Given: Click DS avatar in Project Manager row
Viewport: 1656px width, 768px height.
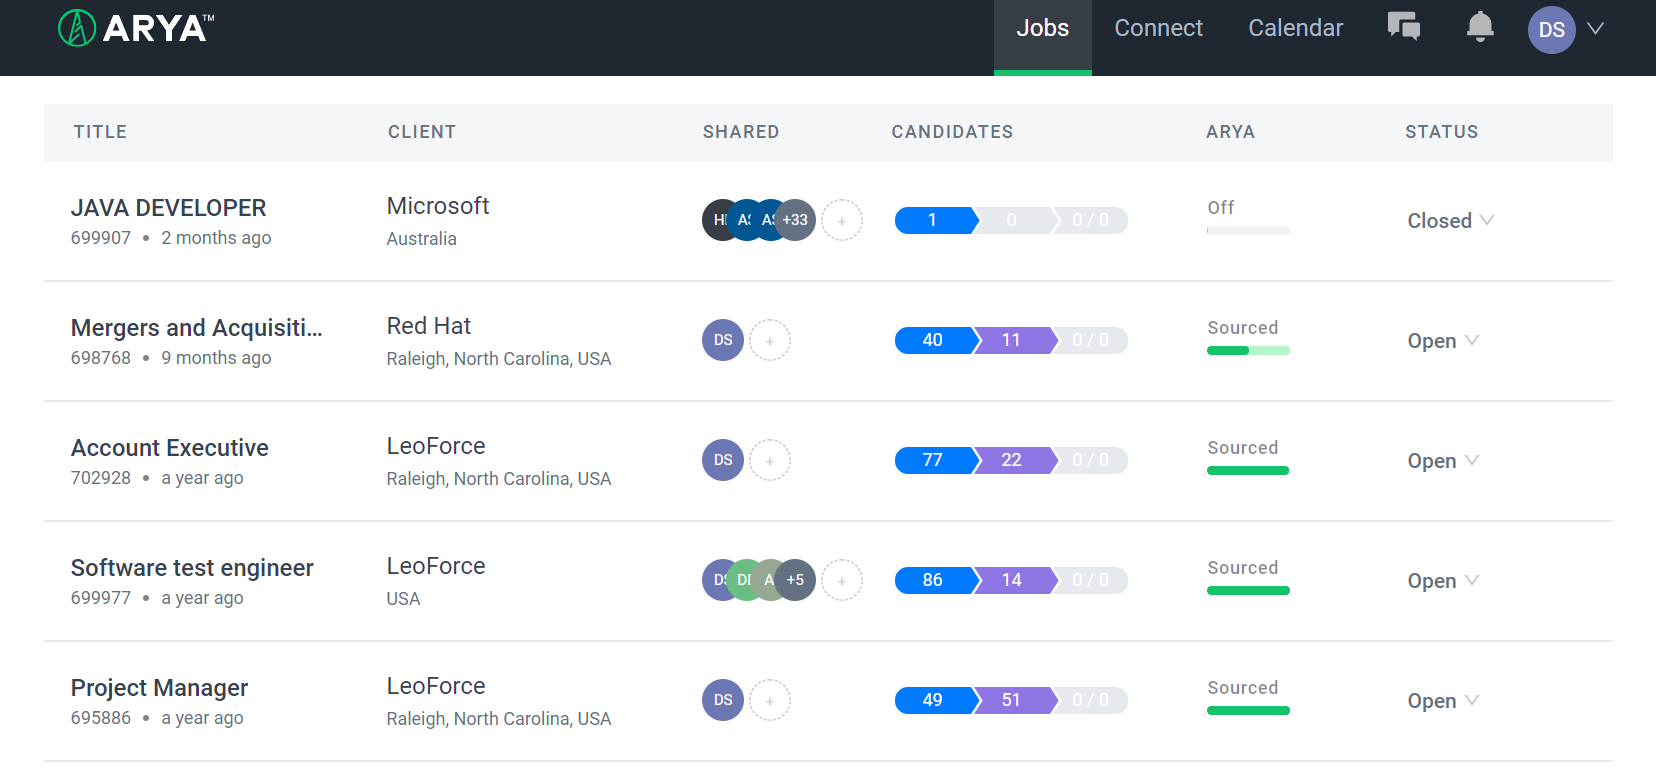Looking at the screenshot, I should [x=723, y=700].
